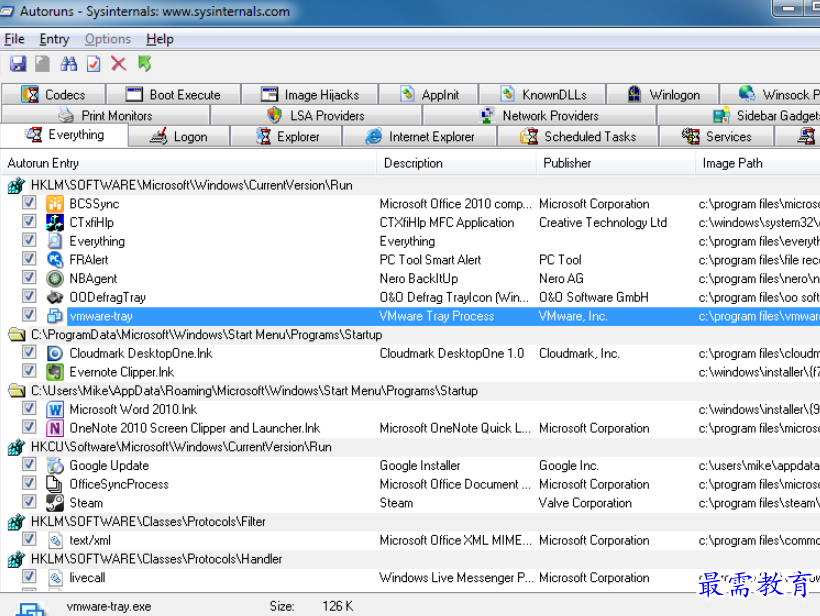Click the BCSSync entry icon
The width and height of the screenshot is (820, 616).
54,204
